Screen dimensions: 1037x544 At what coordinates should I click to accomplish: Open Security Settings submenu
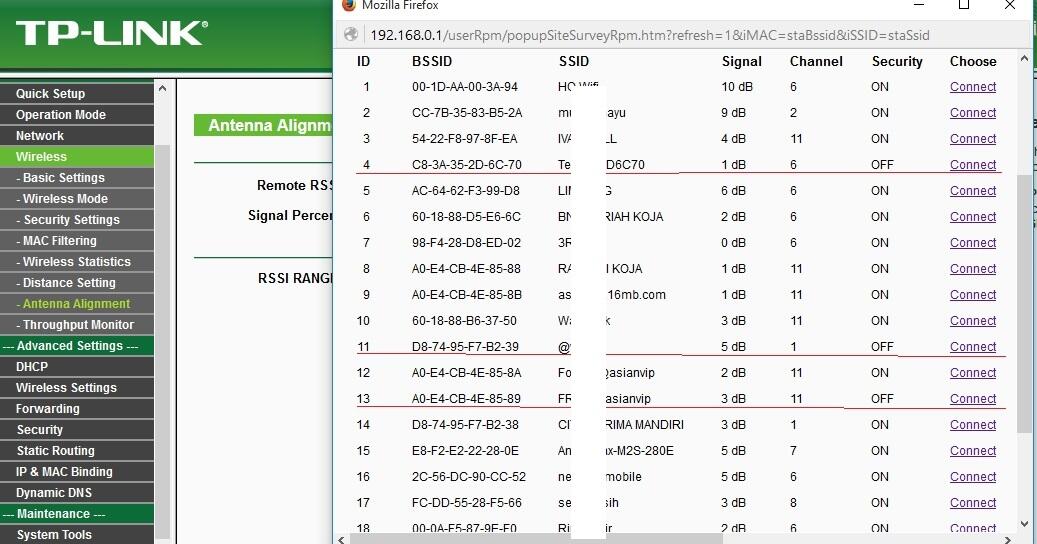[x=77, y=219]
